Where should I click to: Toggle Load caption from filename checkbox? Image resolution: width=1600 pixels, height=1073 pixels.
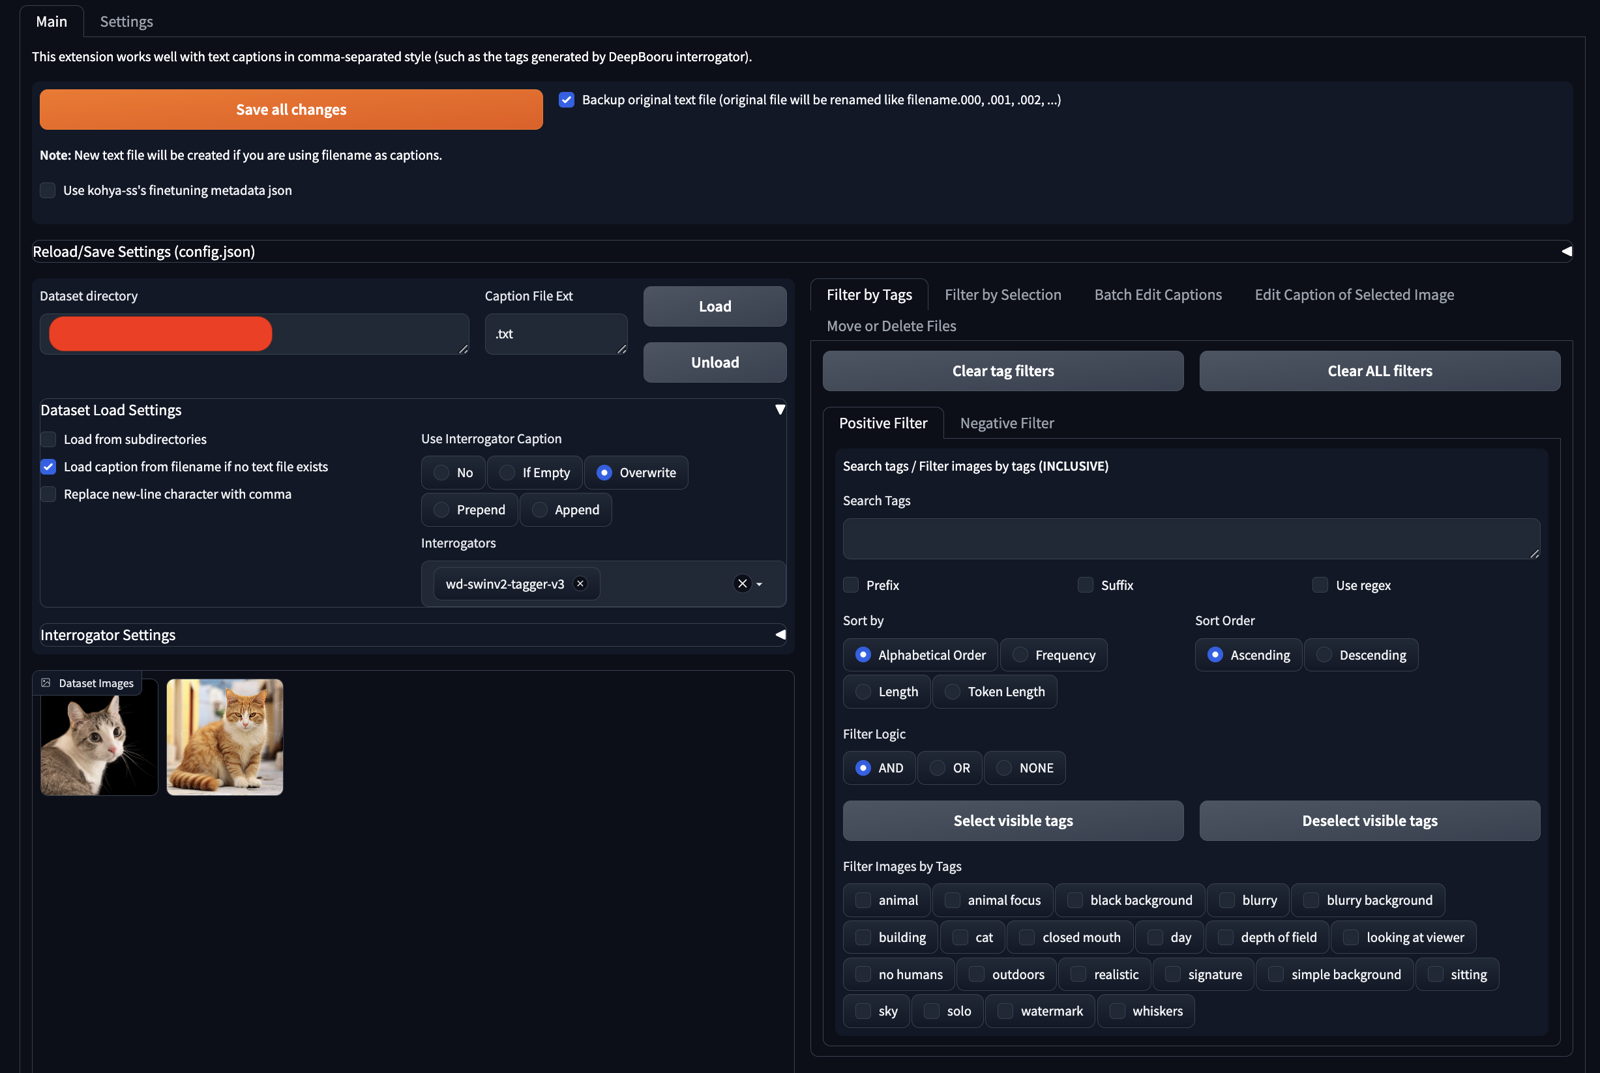pyautogui.click(x=48, y=467)
